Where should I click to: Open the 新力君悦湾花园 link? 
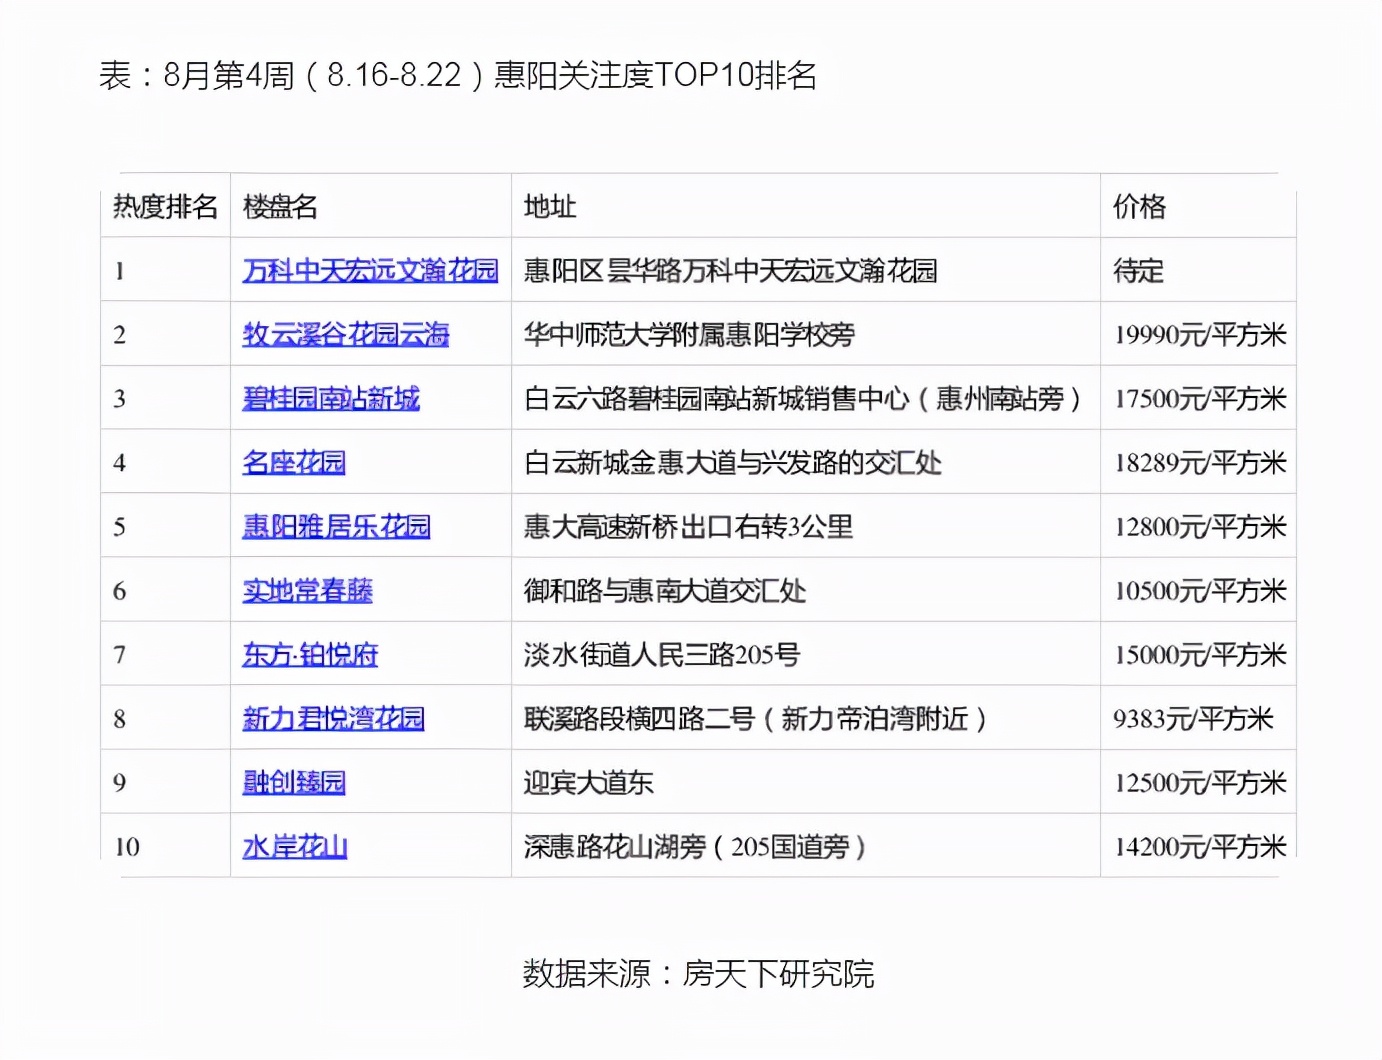click(333, 718)
